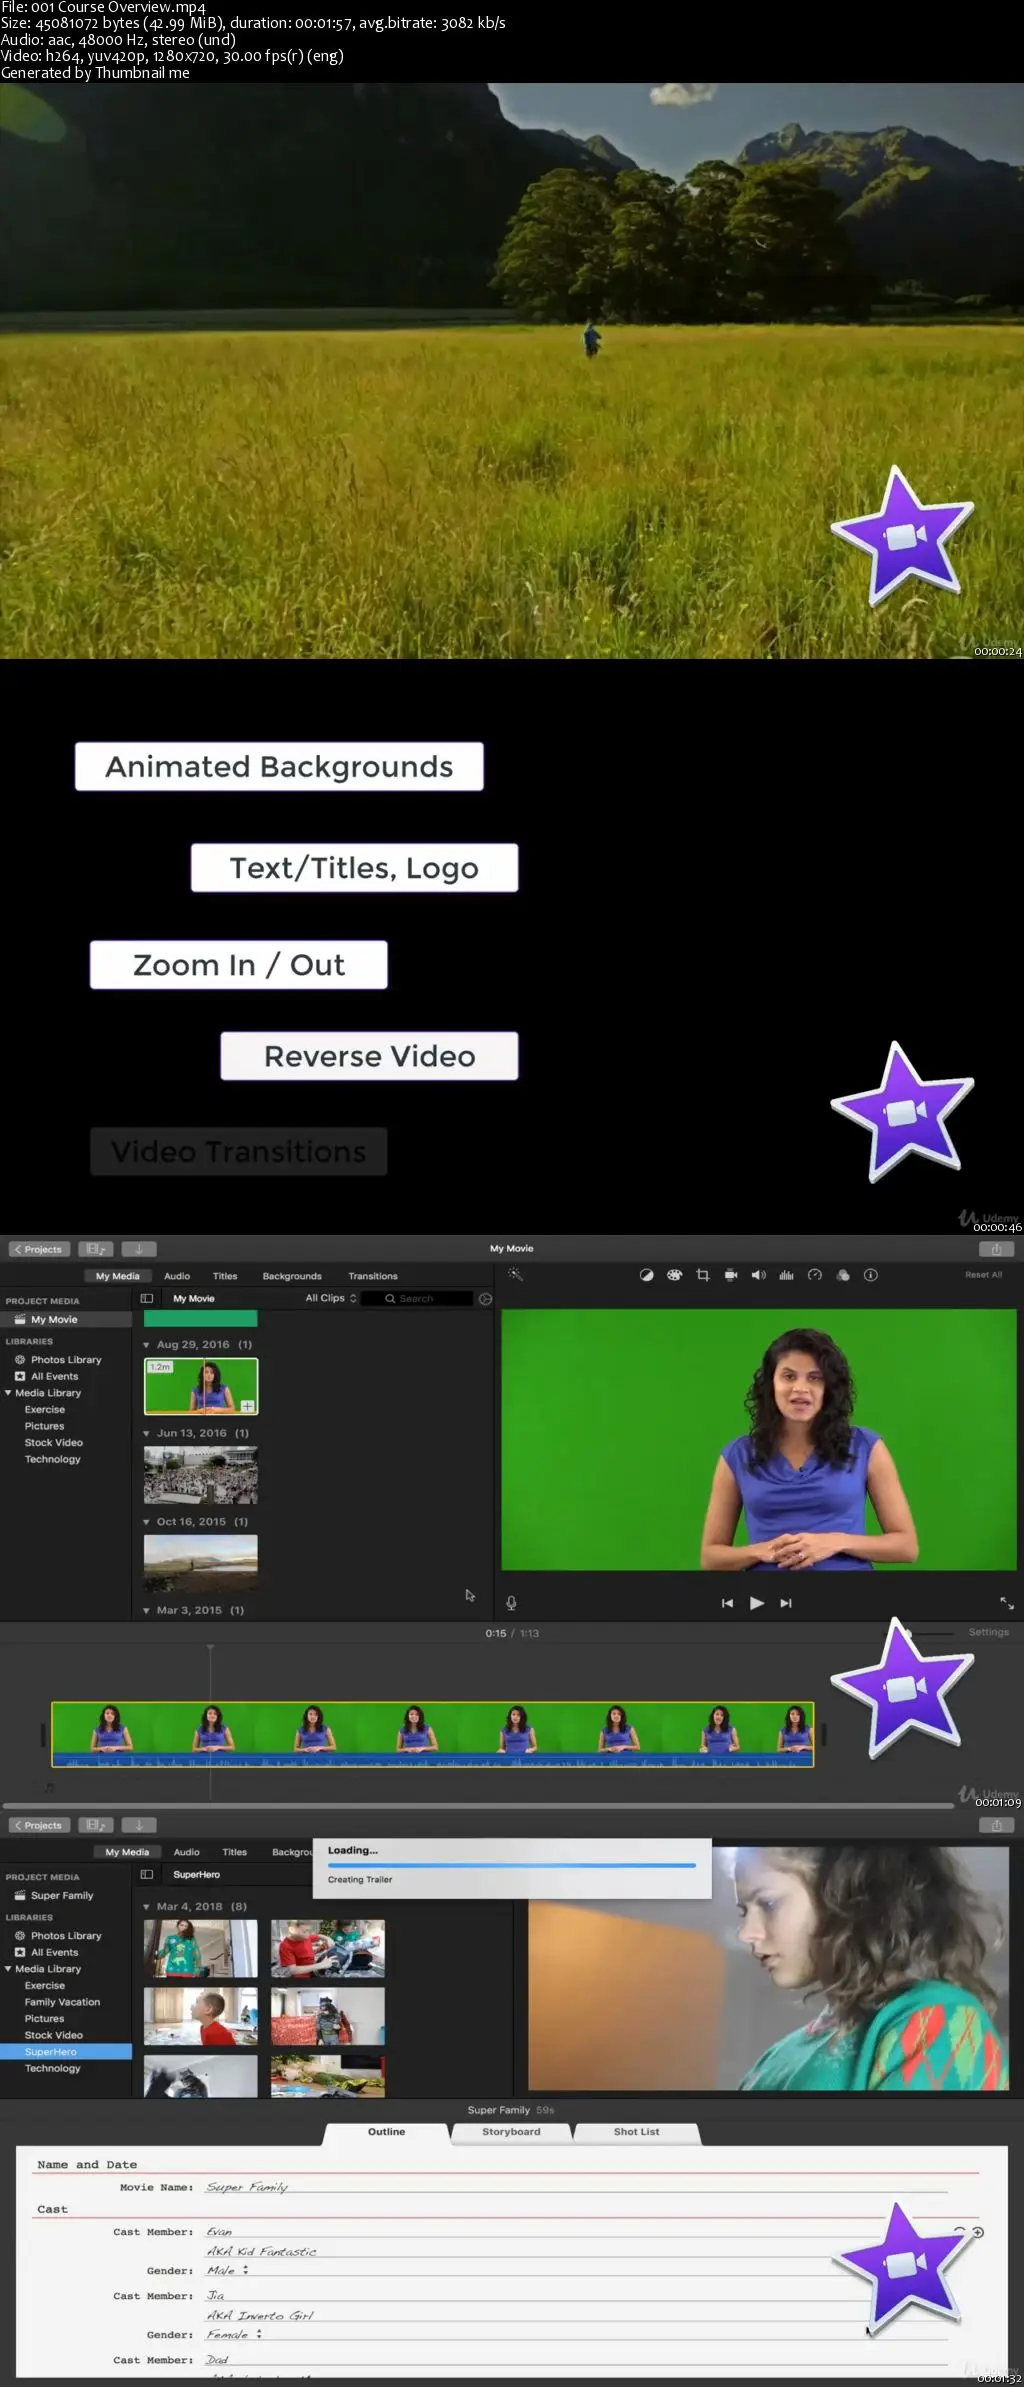The width and height of the screenshot is (1024, 2387).
Task: Switch to the Backgrounds tab in My Movie
Action: pos(292,1276)
